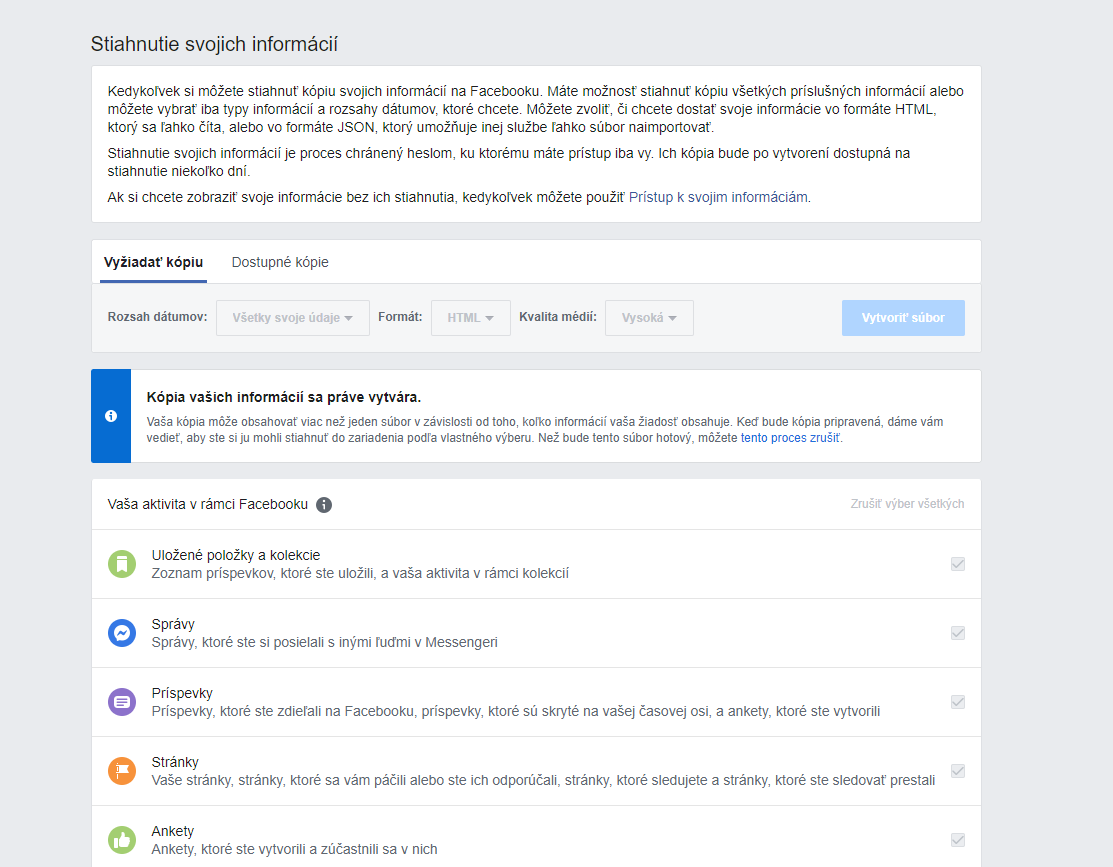Select the Ankety row title

tap(172, 831)
